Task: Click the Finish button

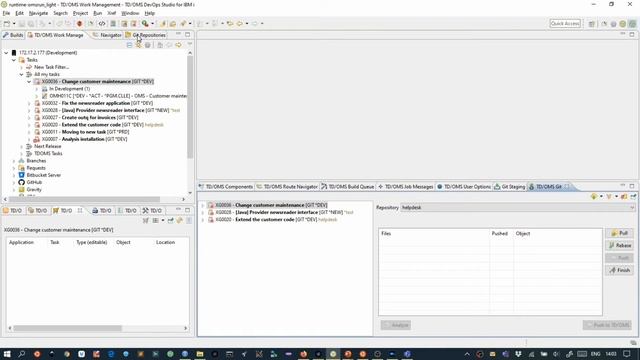Action: 619,270
